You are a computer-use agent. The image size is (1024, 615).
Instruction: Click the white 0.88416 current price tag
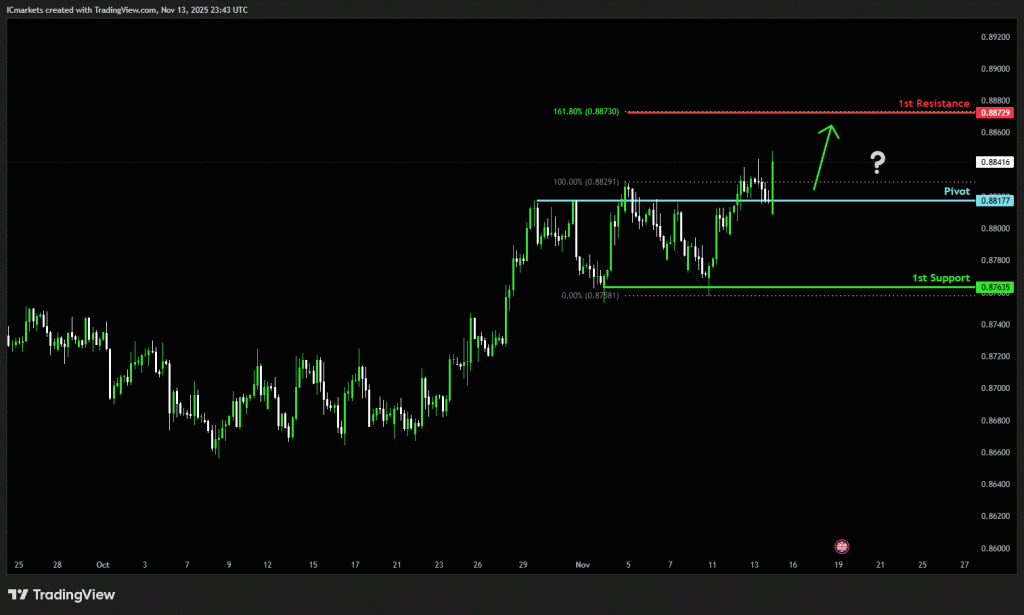[995, 162]
